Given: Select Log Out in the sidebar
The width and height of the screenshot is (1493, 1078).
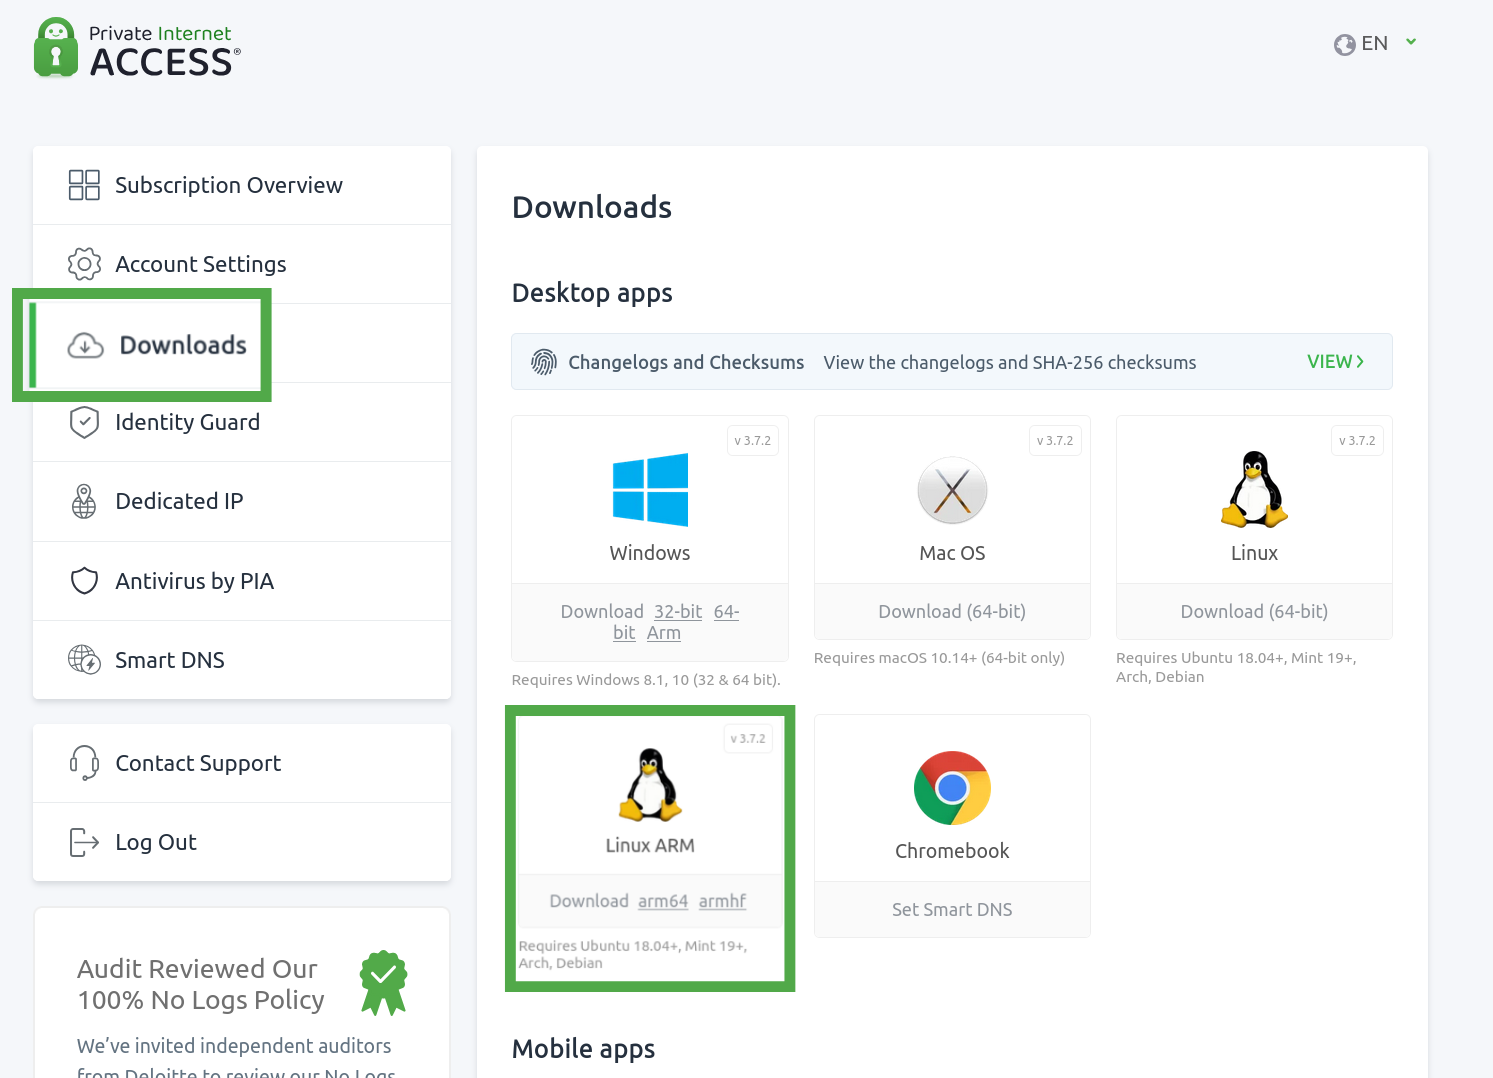Looking at the screenshot, I should point(242,842).
